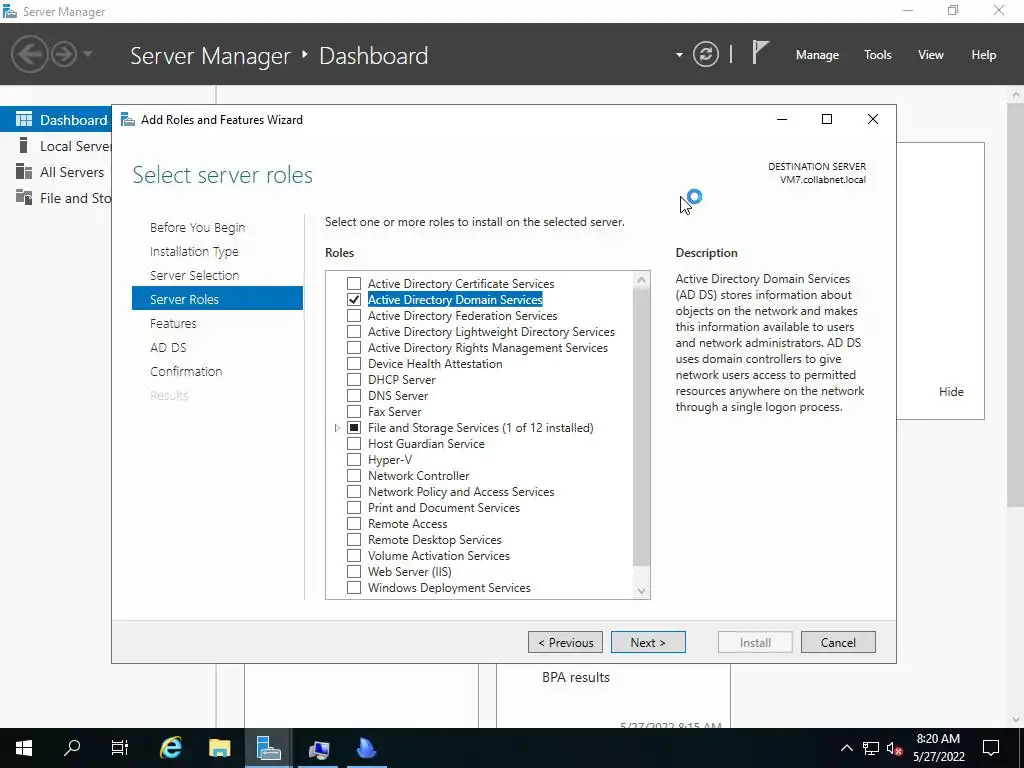The width and height of the screenshot is (1024, 768).
Task: Click roles list scrollbar down arrow
Action: point(641,591)
